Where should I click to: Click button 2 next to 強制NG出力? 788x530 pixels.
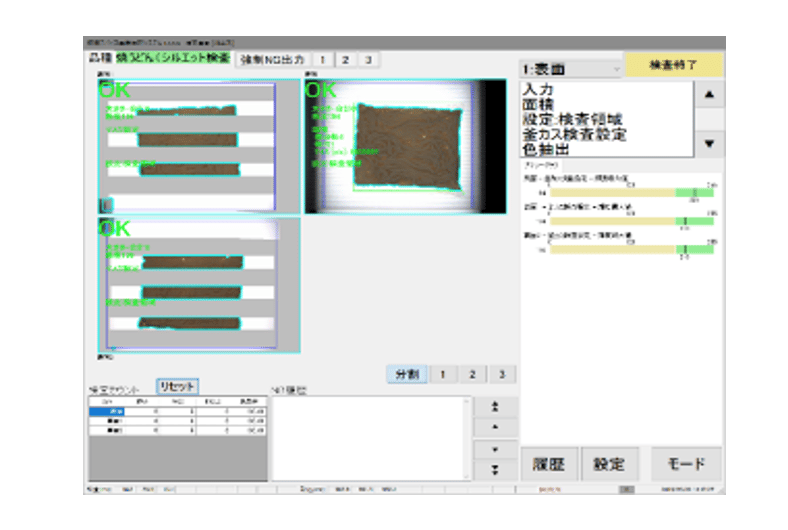[x=346, y=60]
